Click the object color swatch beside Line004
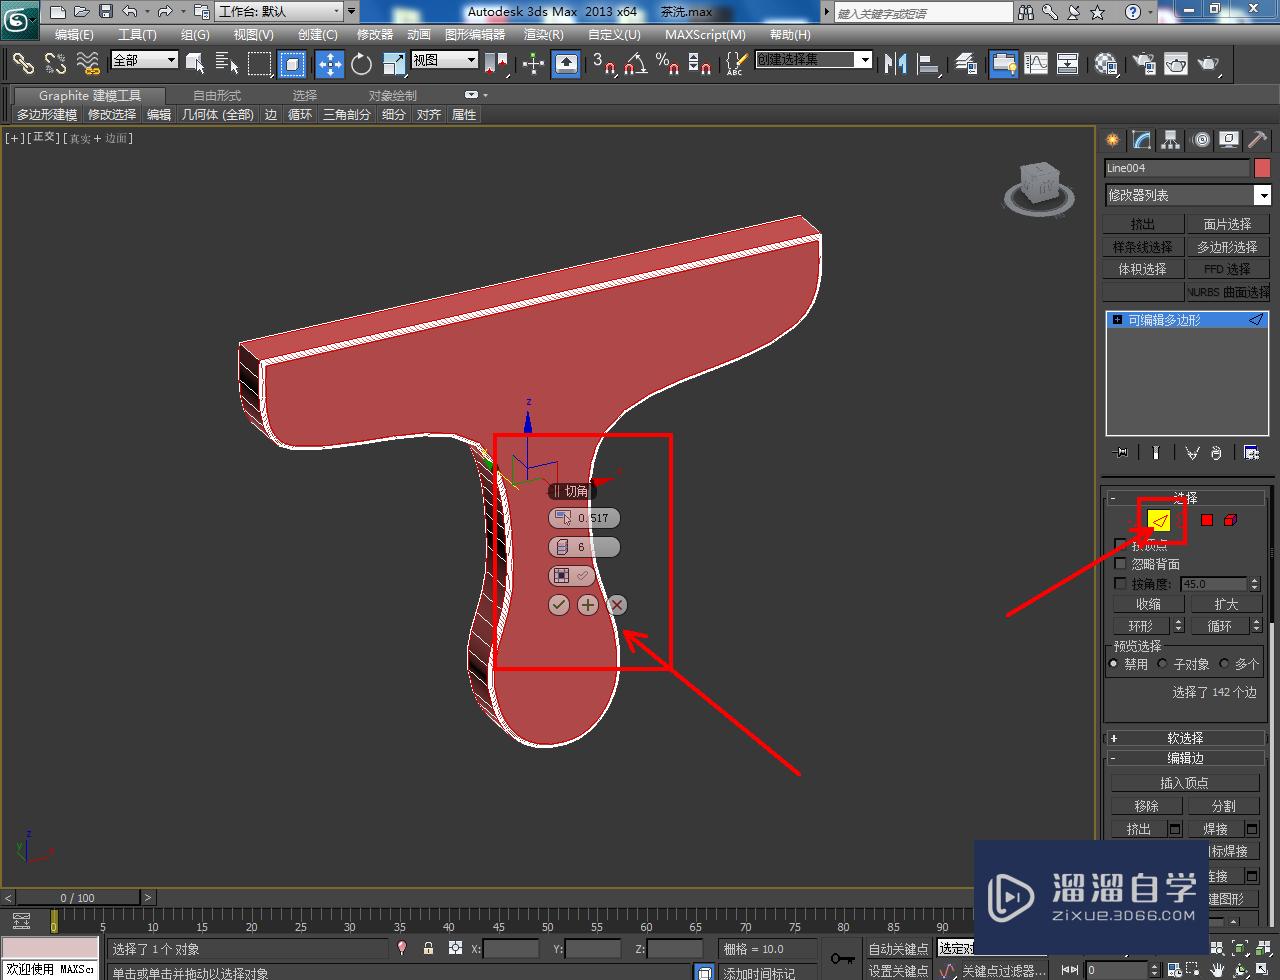Screen dimensions: 1280x980 (x=1262, y=168)
